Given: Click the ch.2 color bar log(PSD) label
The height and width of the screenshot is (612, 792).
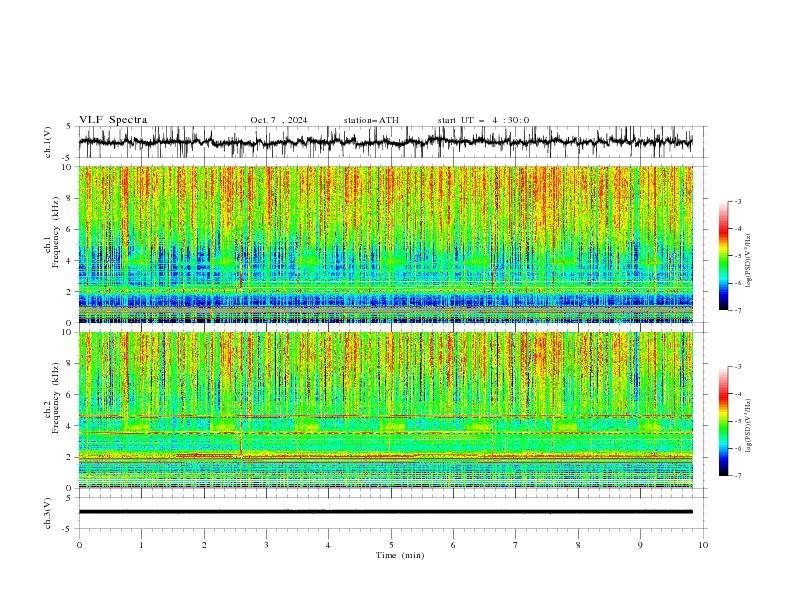Looking at the screenshot, I should [749, 425].
